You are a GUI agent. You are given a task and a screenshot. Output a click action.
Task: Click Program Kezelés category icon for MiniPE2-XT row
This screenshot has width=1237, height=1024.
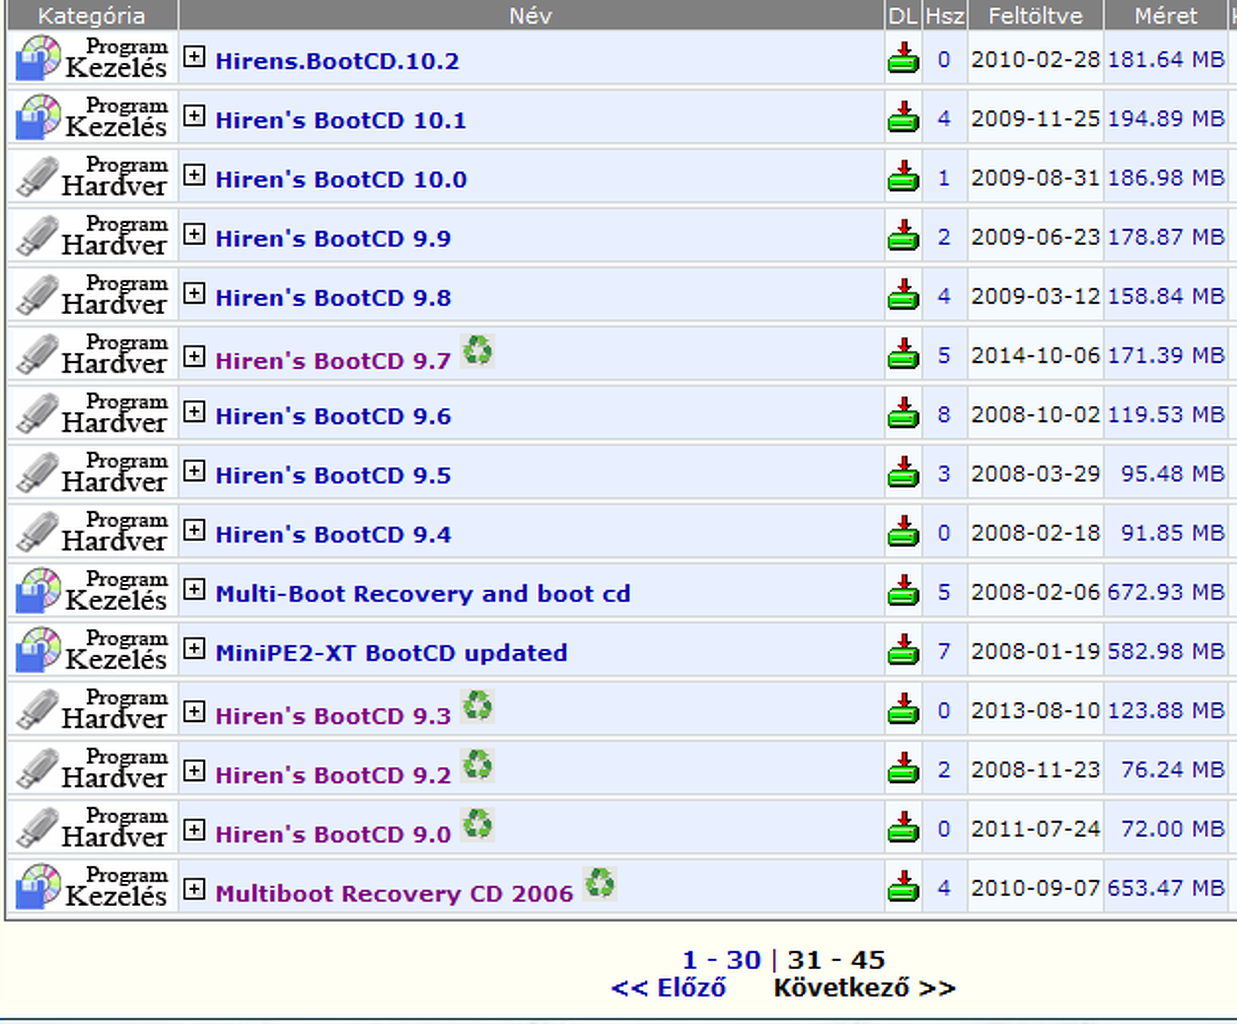click(91, 648)
